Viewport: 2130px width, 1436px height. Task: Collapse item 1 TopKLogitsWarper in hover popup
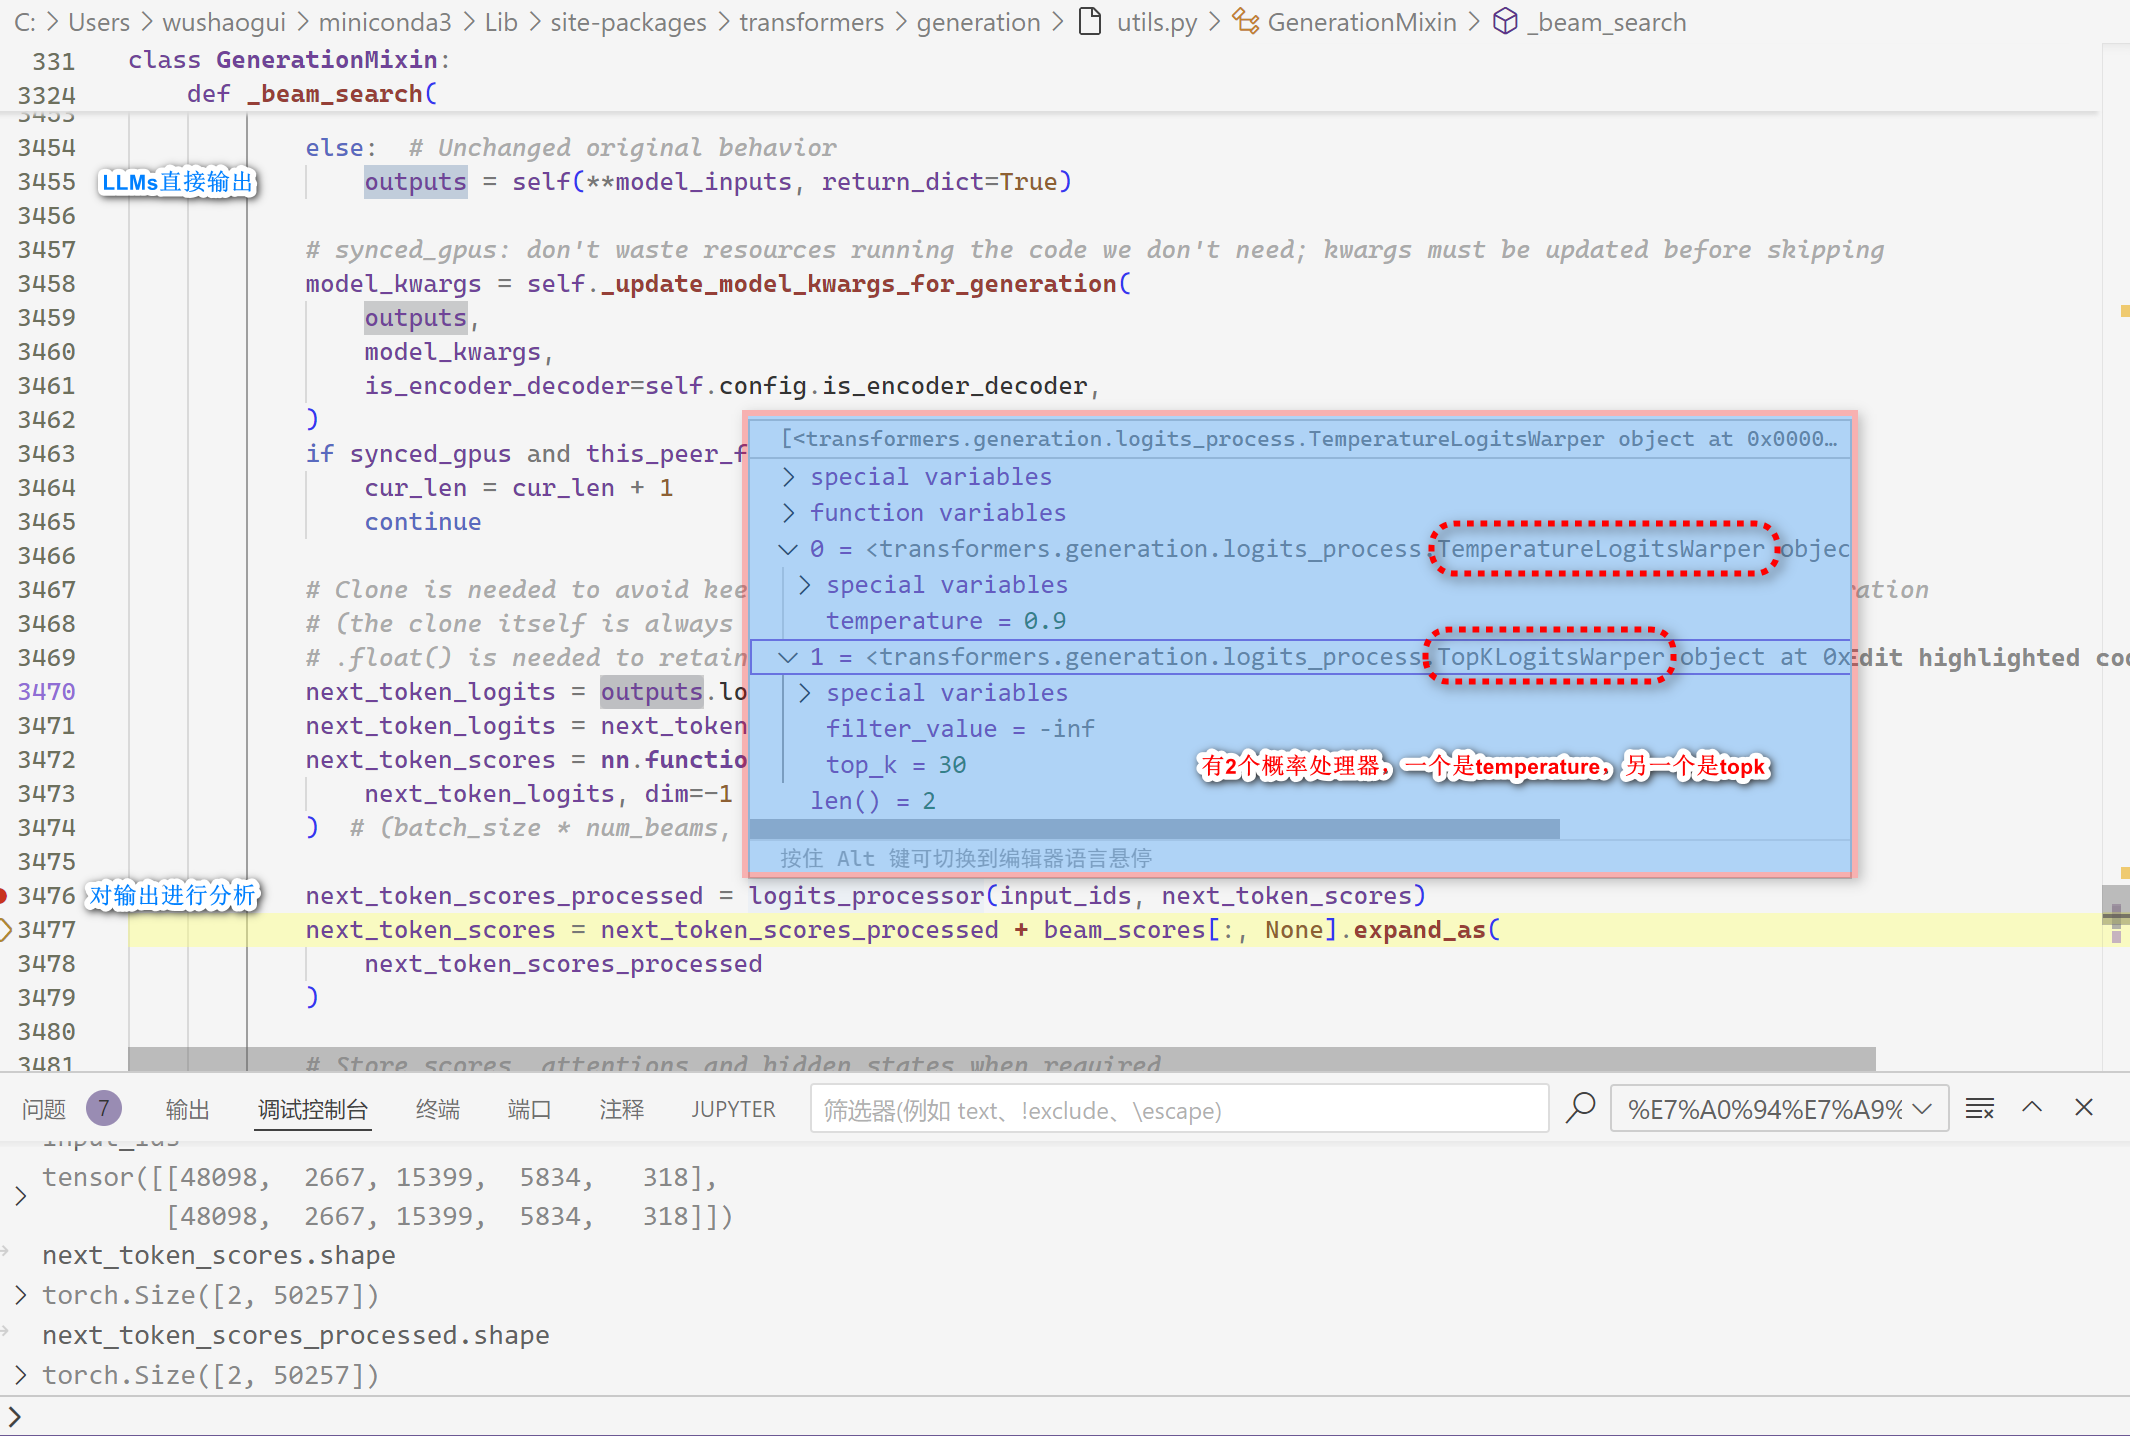[x=788, y=657]
